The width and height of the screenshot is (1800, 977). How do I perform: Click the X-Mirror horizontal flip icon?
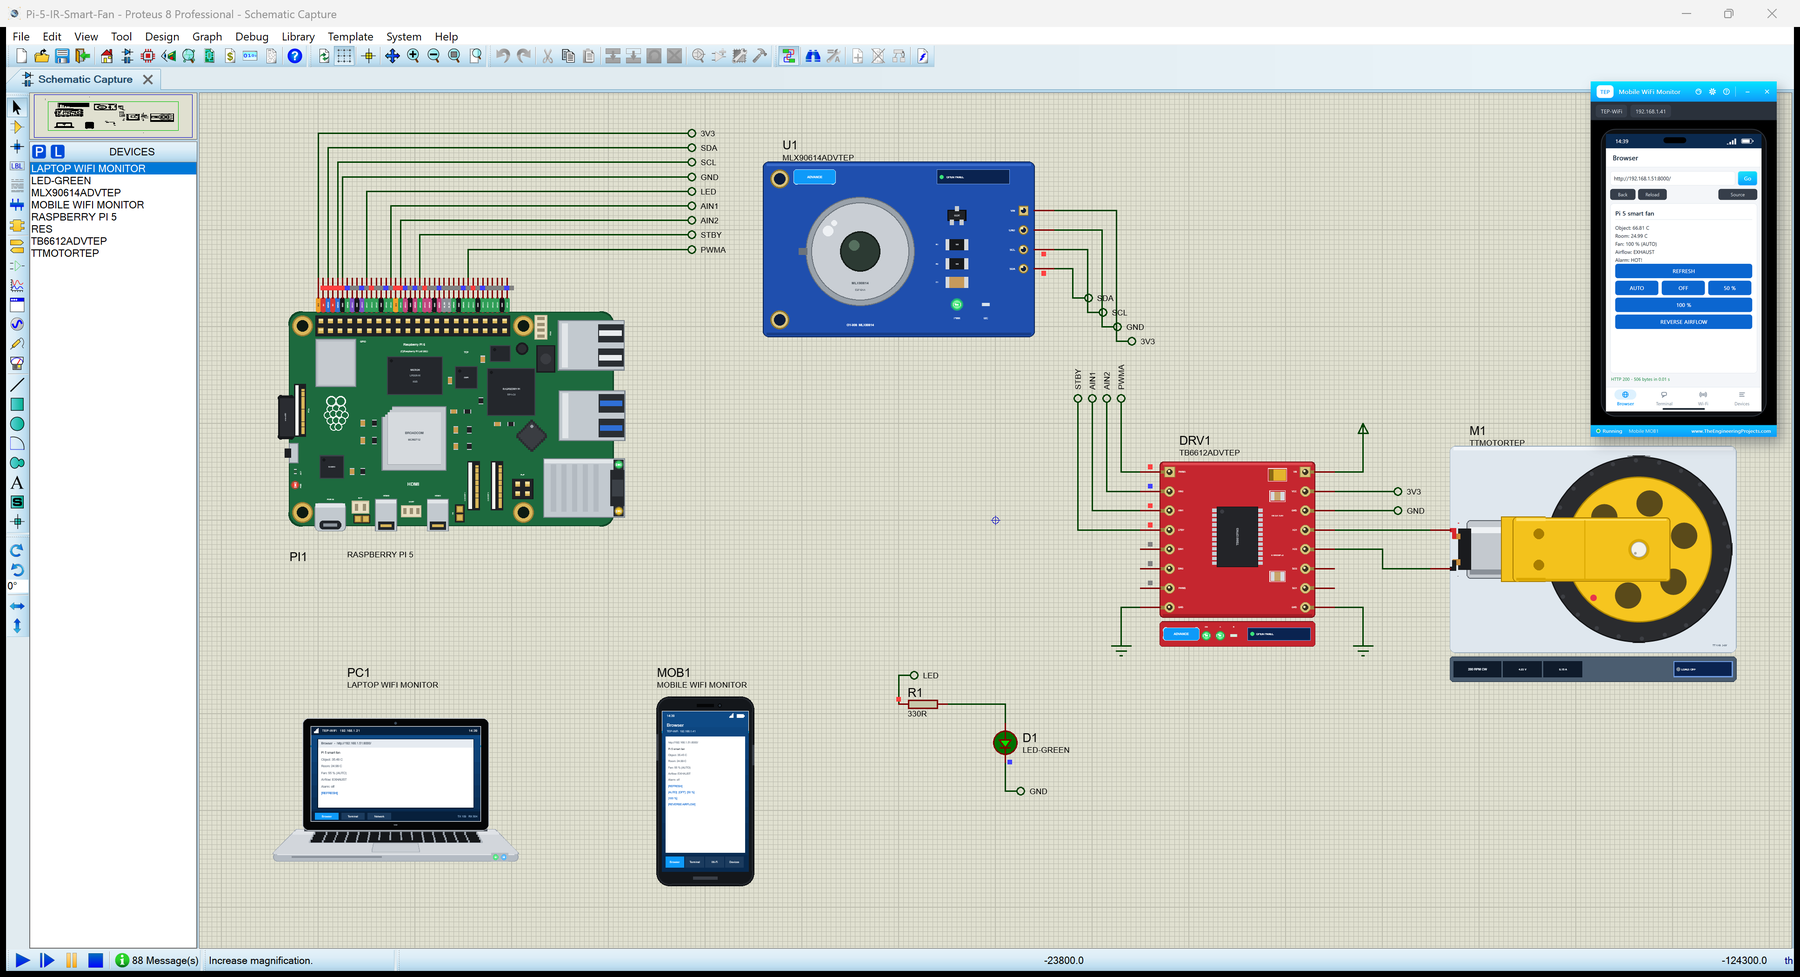(x=17, y=606)
